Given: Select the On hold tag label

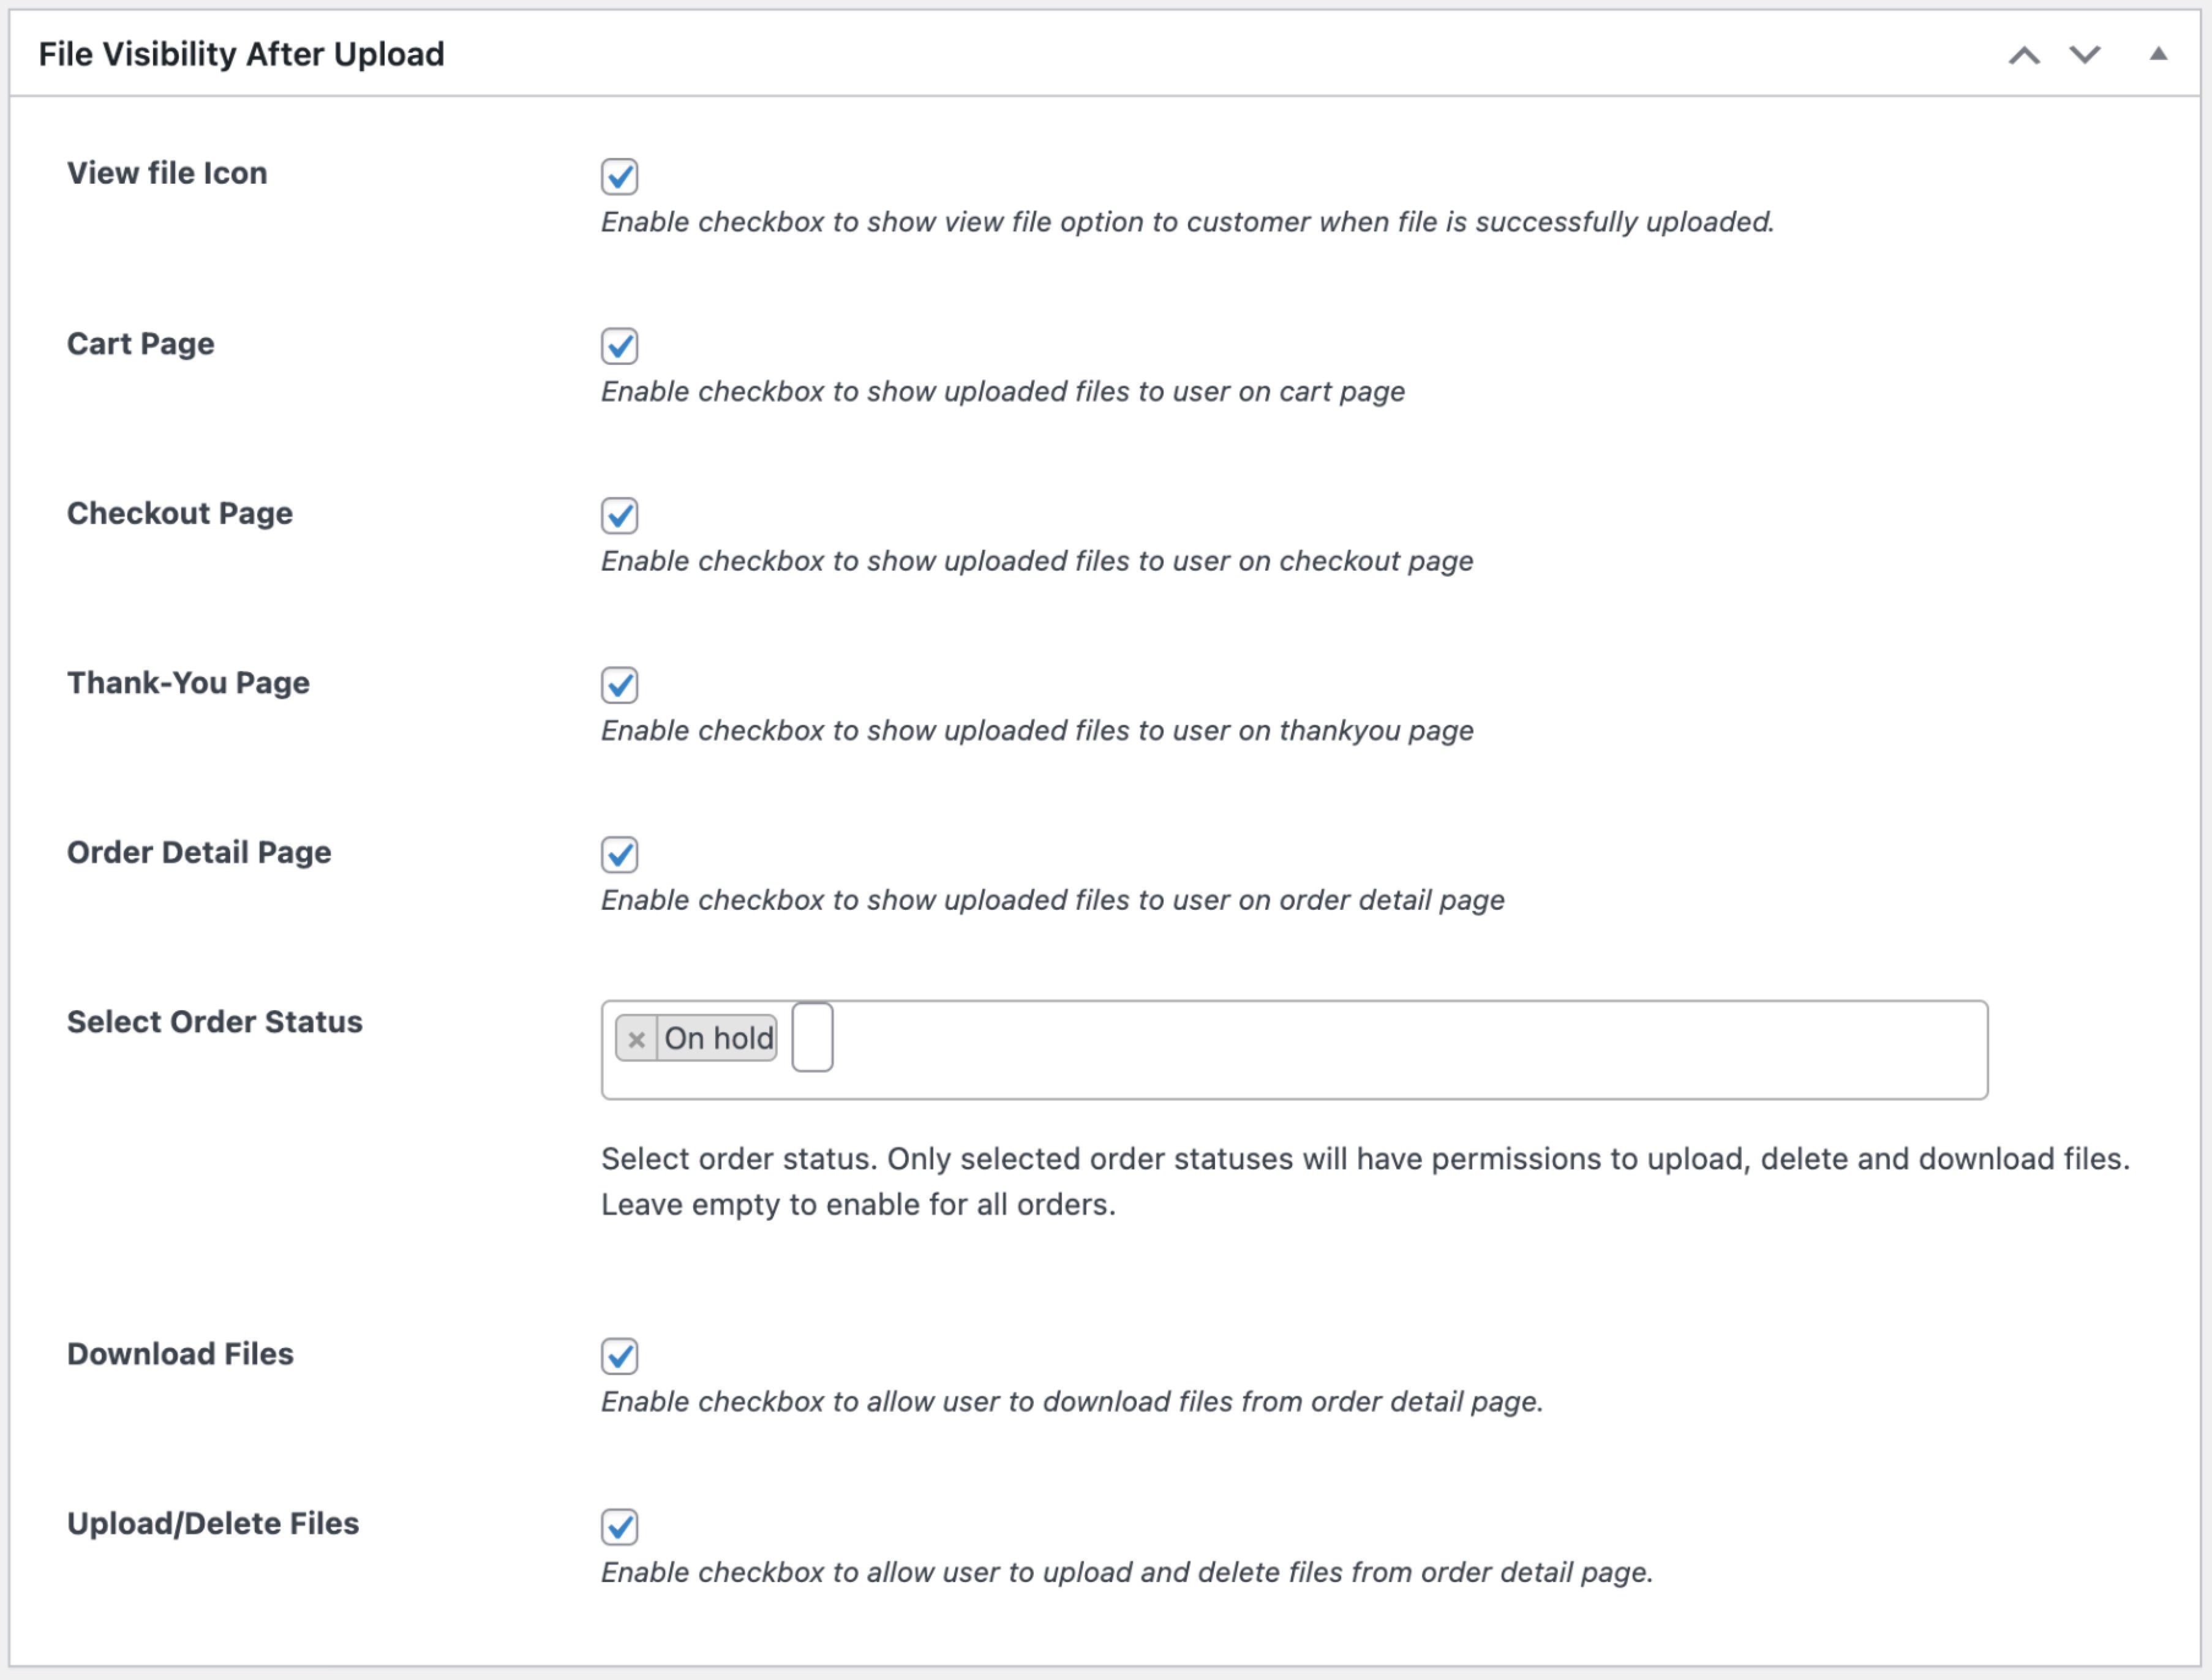Looking at the screenshot, I should click(x=719, y=1038).
